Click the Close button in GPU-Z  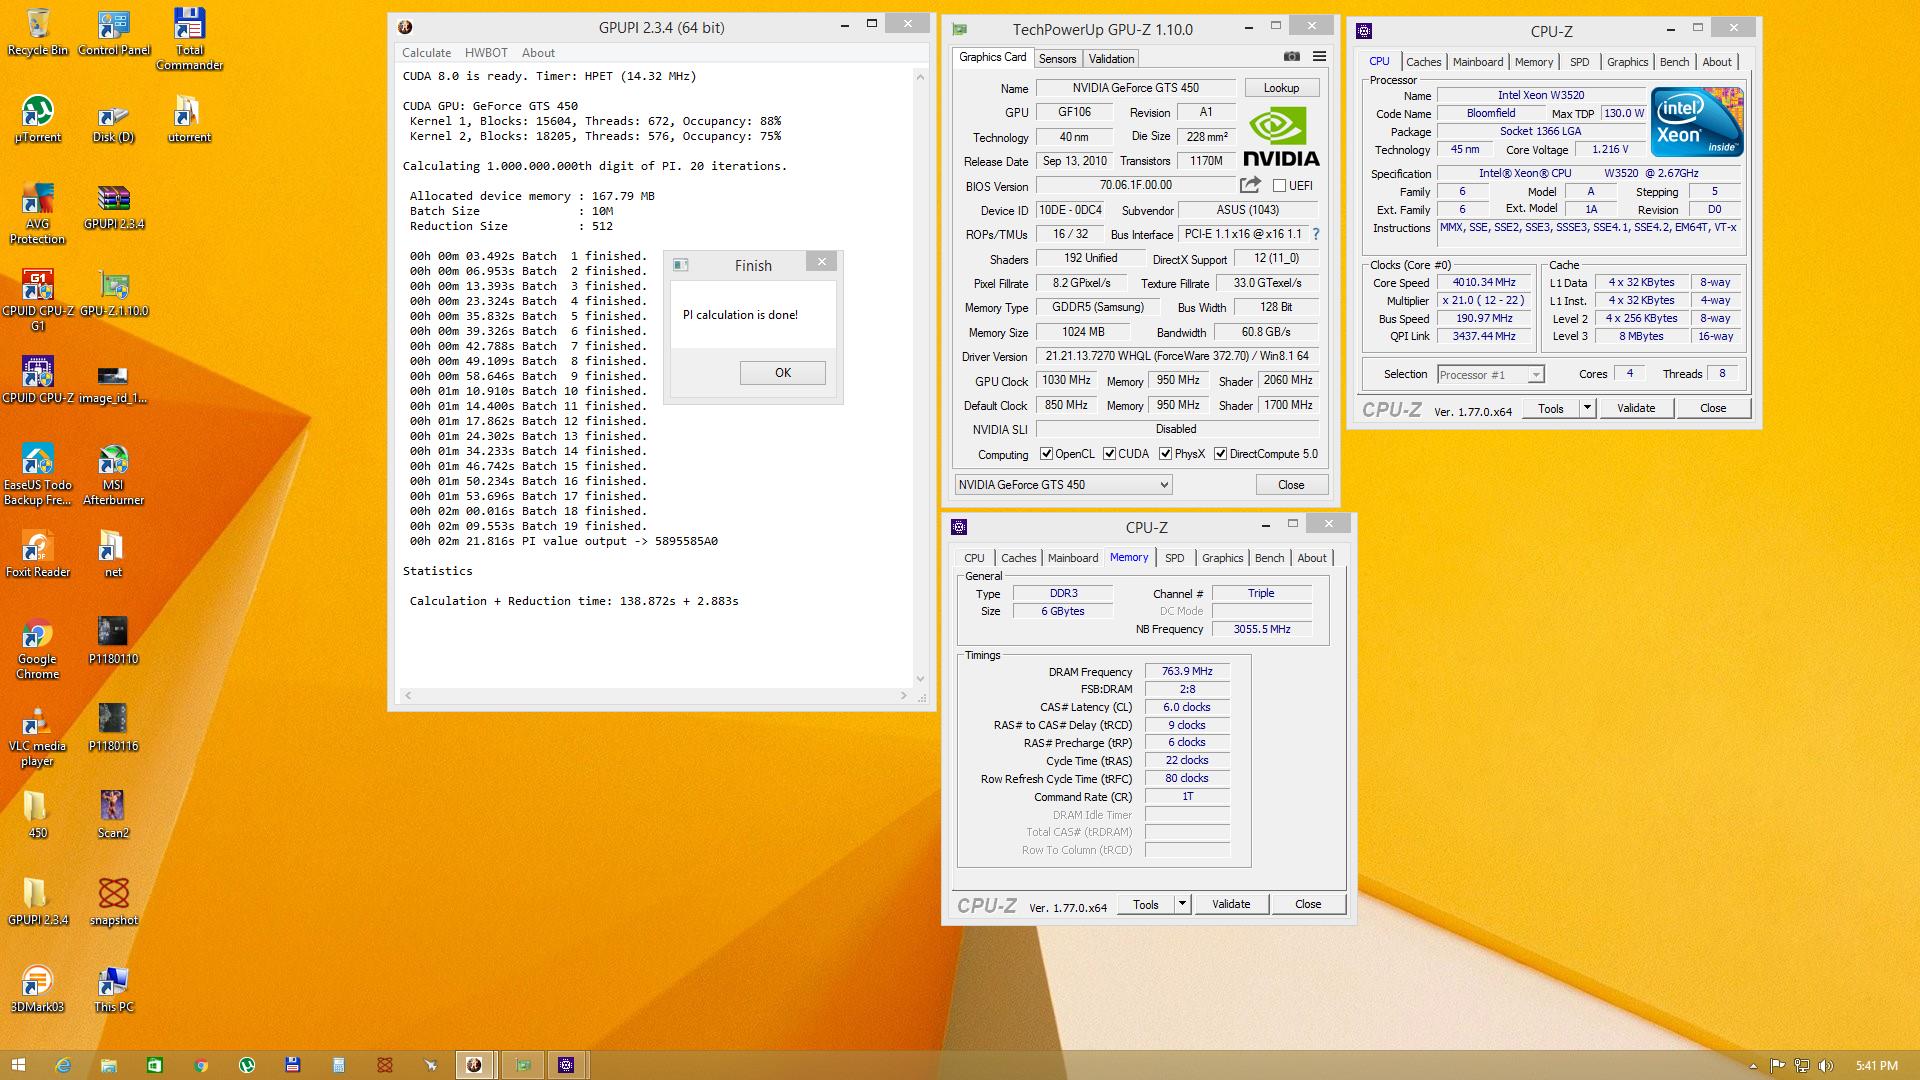click(1291, 485)
